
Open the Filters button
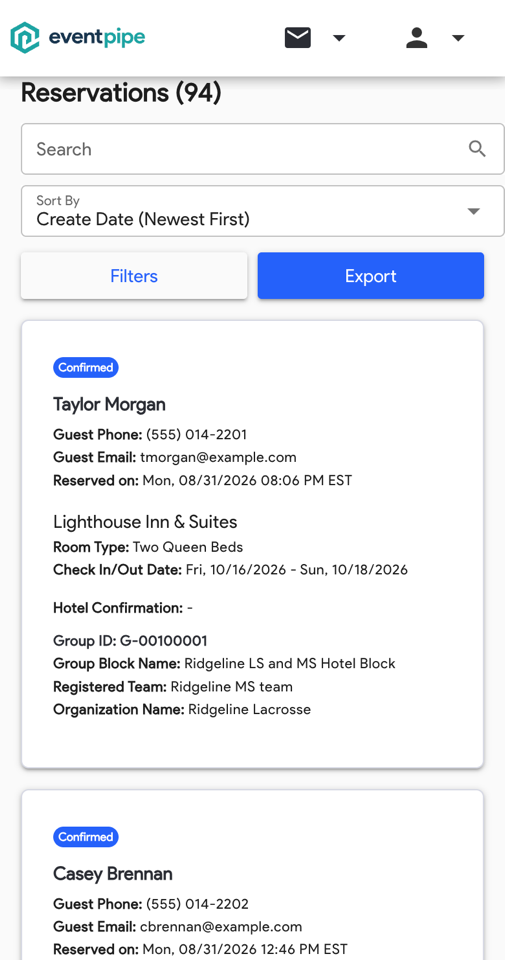(x=134, y=276)
